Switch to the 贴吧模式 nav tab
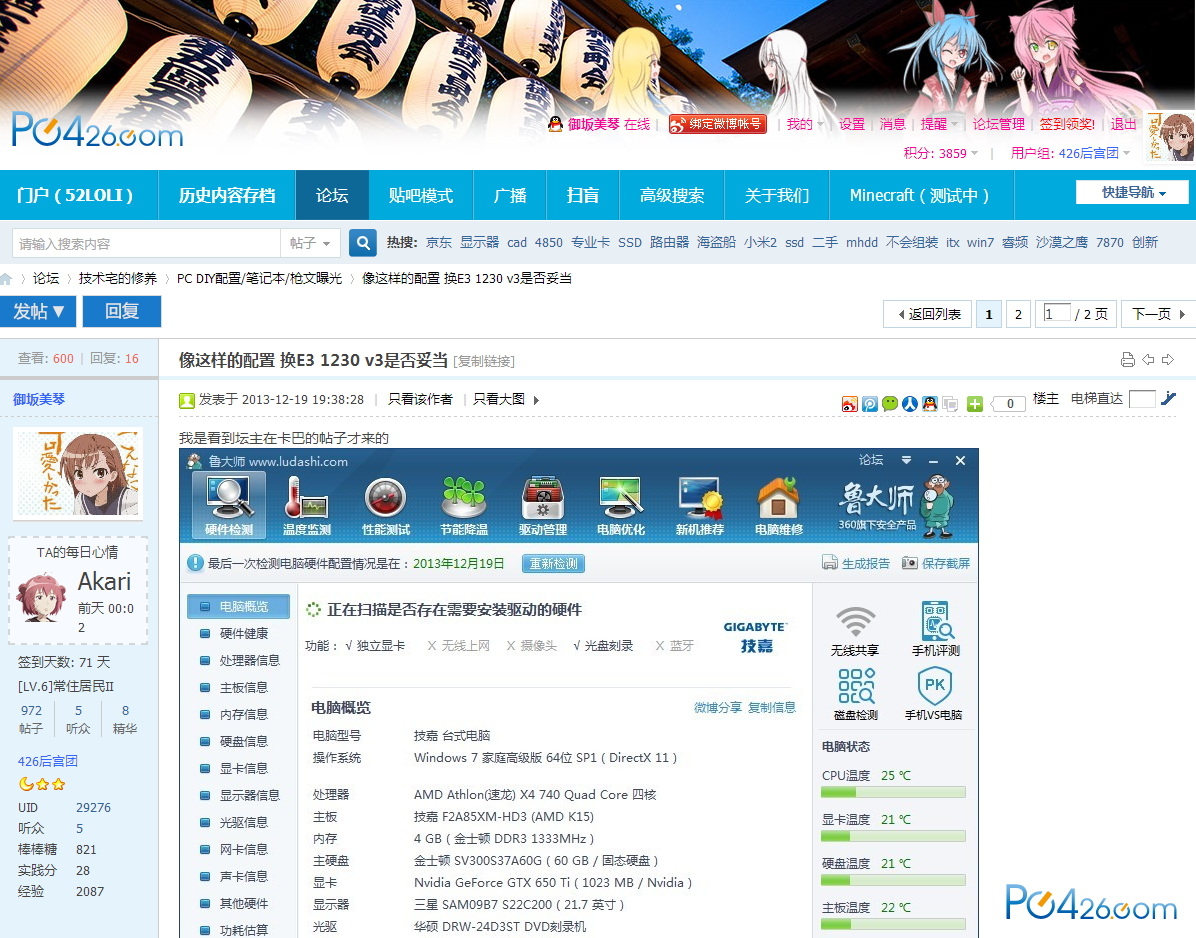The height and width of the screenshot is (938, 1196). click(x=420, y=195)
